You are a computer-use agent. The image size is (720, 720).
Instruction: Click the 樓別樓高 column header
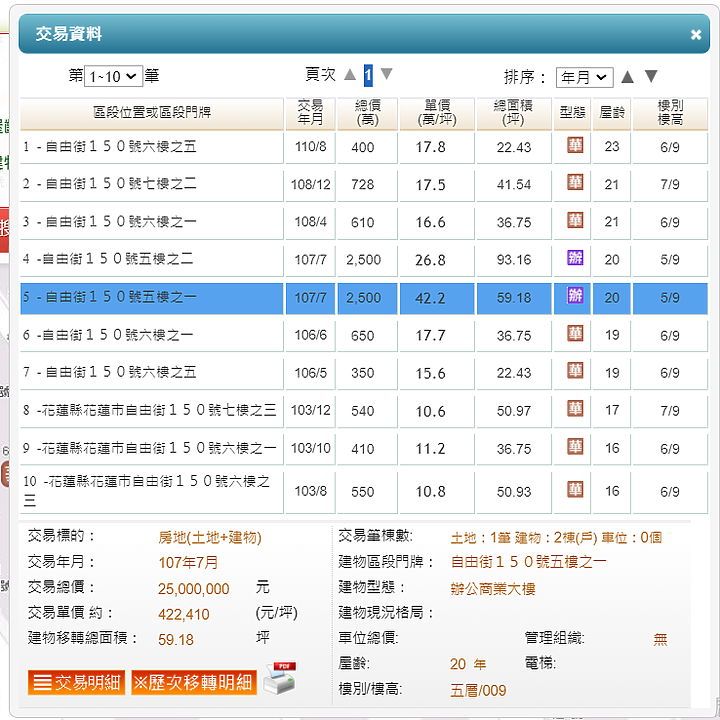pyautogui.click(x=670, y=113)
